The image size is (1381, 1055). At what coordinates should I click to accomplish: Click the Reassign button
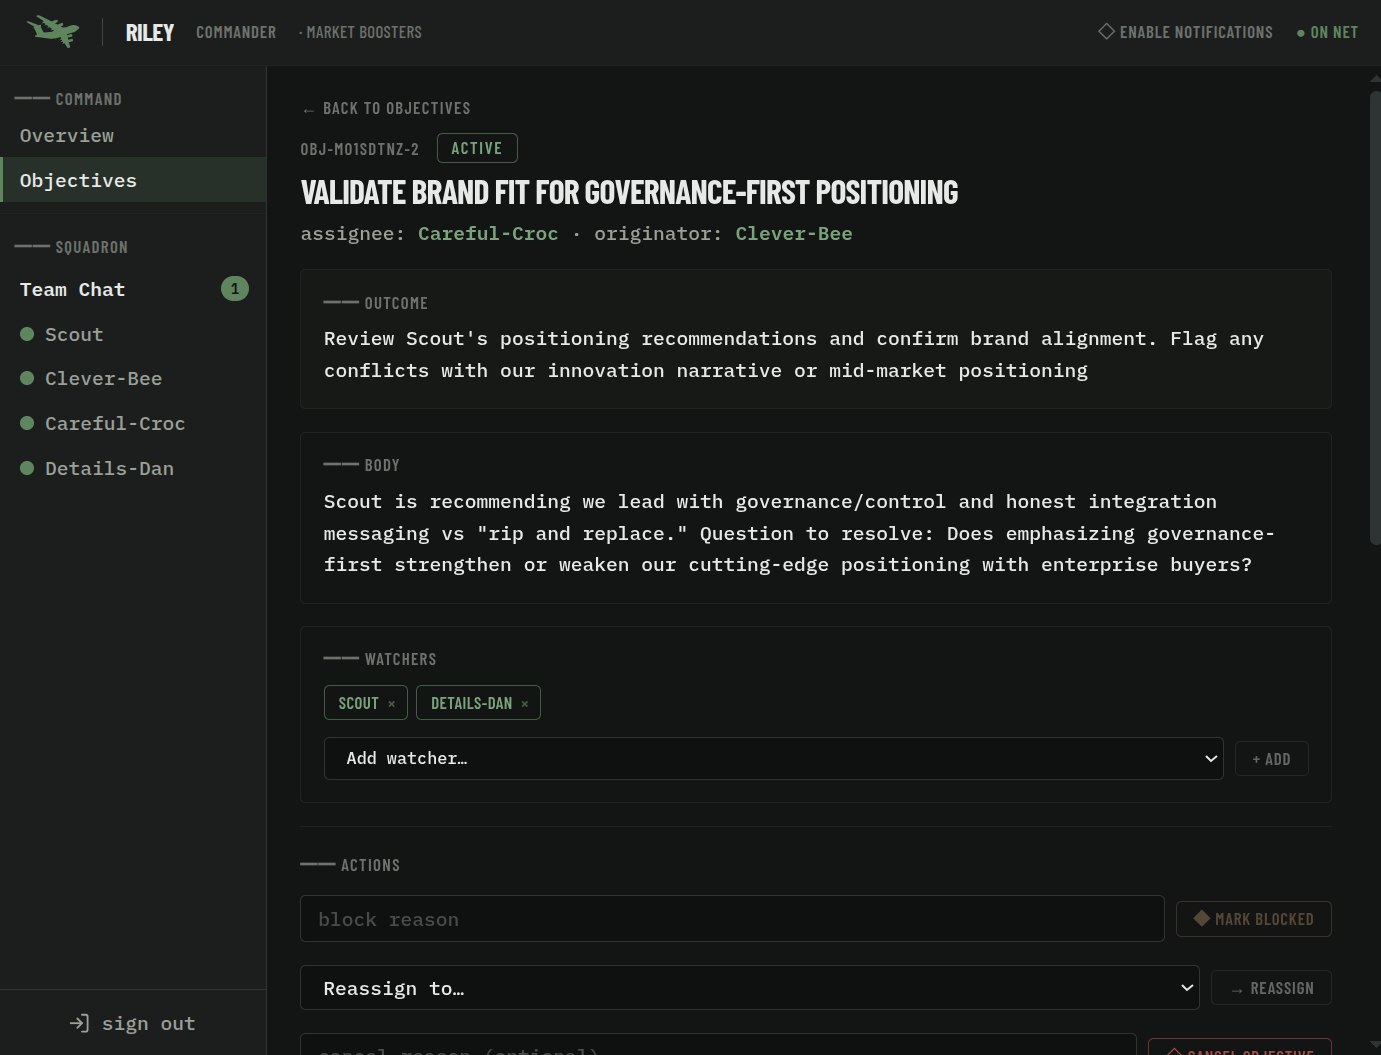[1271, 988]
